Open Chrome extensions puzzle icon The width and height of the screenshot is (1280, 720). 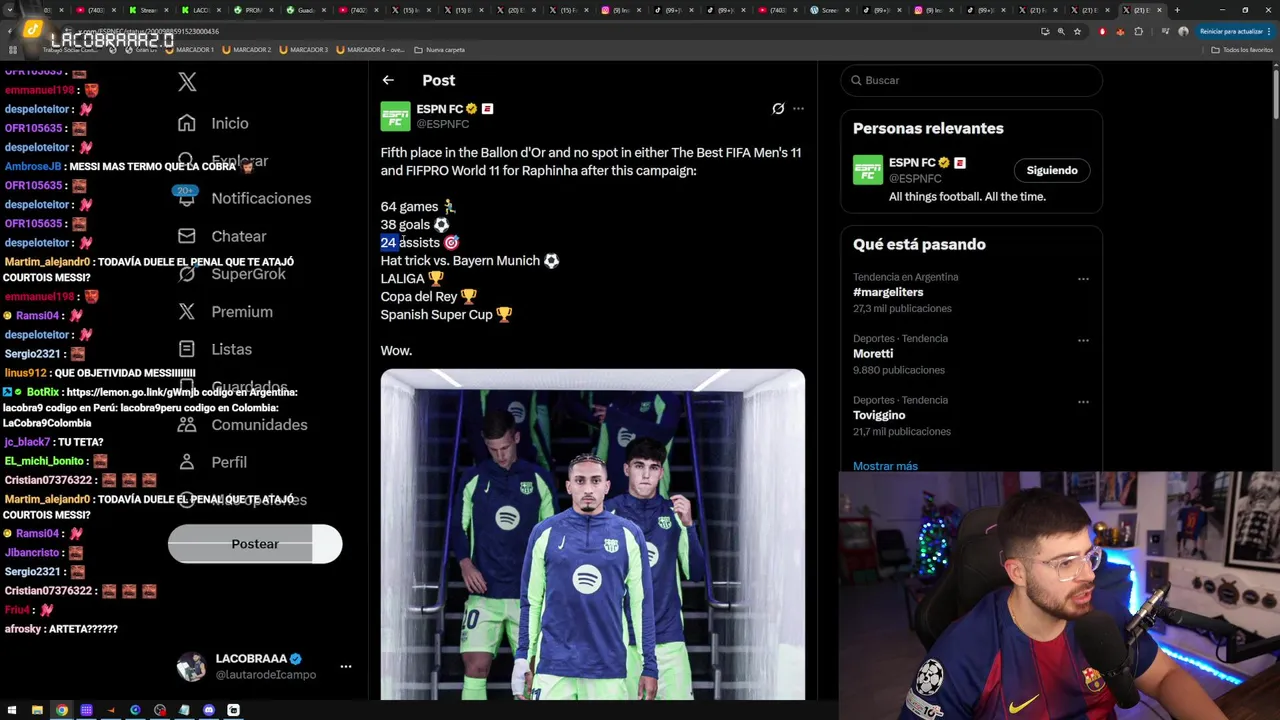[x=1138, y=31]
